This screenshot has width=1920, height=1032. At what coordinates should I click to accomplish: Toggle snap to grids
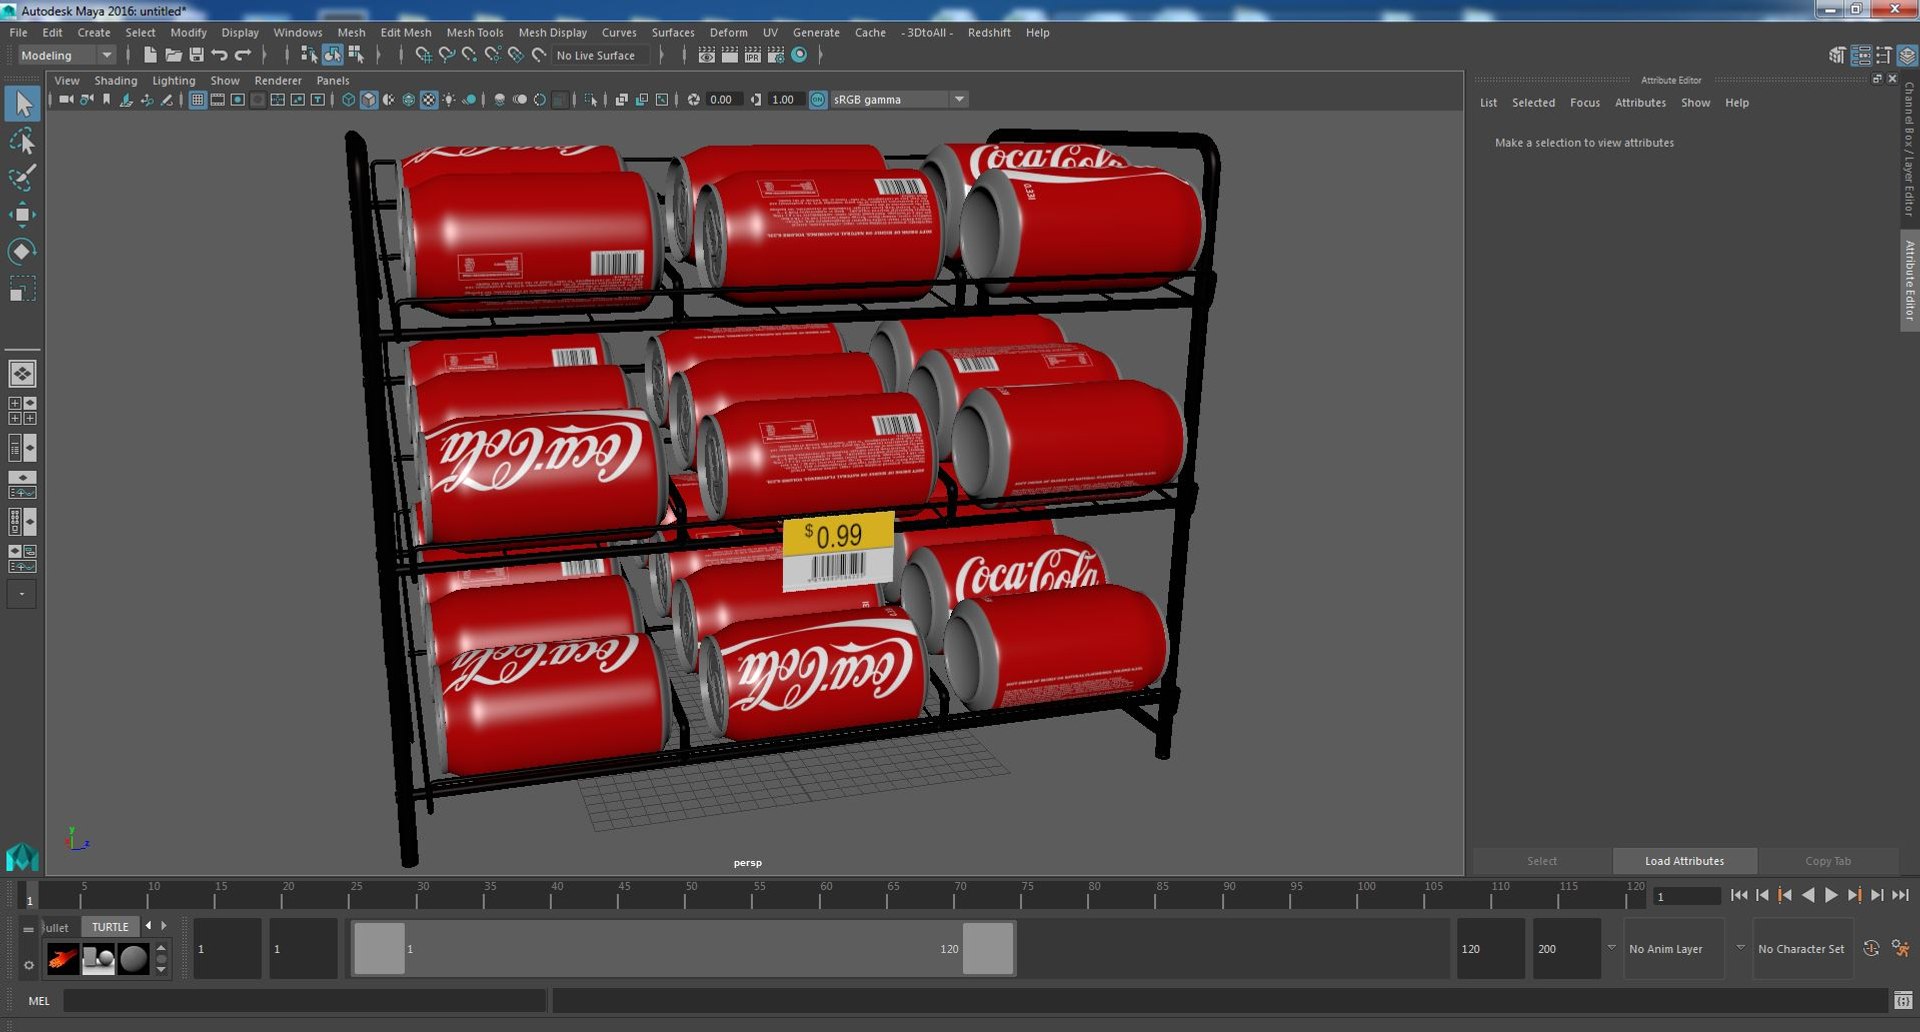point(423,55)
